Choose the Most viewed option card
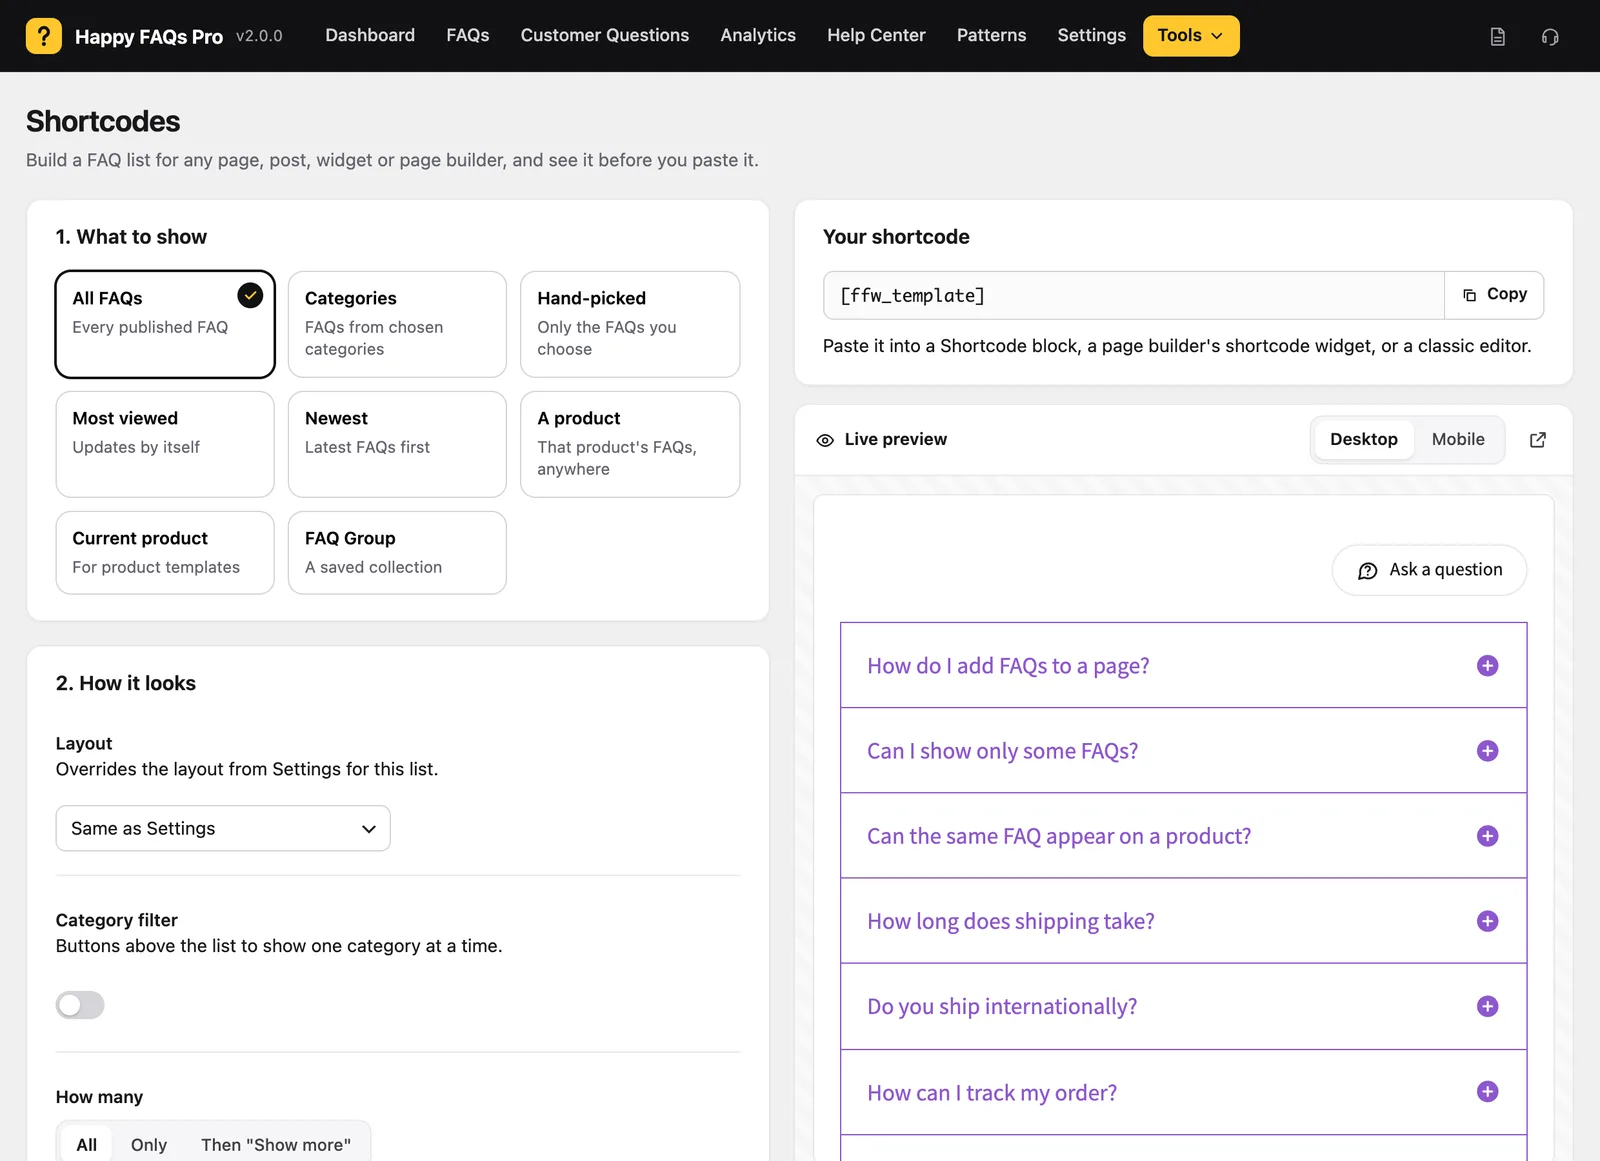 [x=165, y=444]
